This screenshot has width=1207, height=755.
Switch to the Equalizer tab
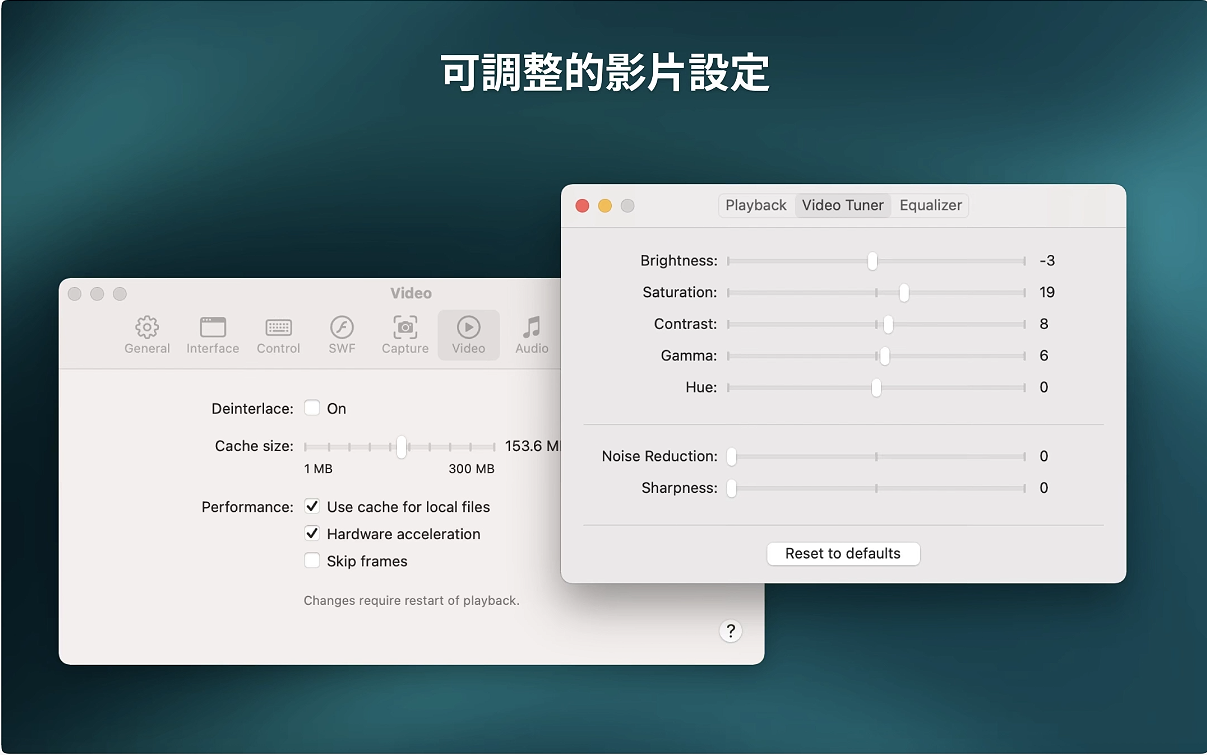(x=930, y=205)
